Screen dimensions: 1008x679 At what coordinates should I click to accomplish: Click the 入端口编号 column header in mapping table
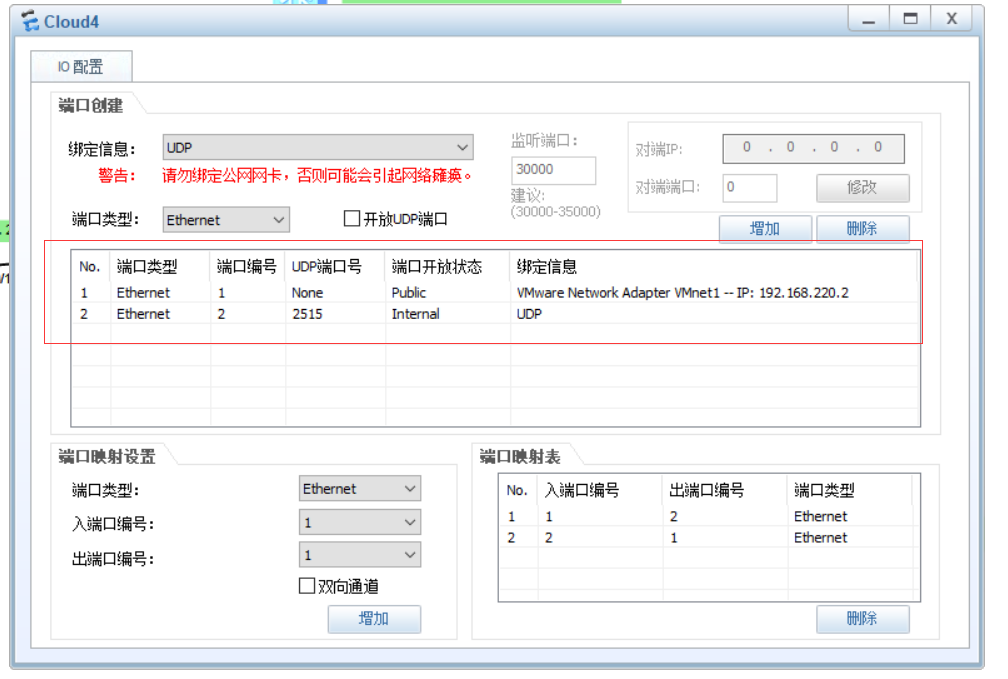(x=600, y=490)
